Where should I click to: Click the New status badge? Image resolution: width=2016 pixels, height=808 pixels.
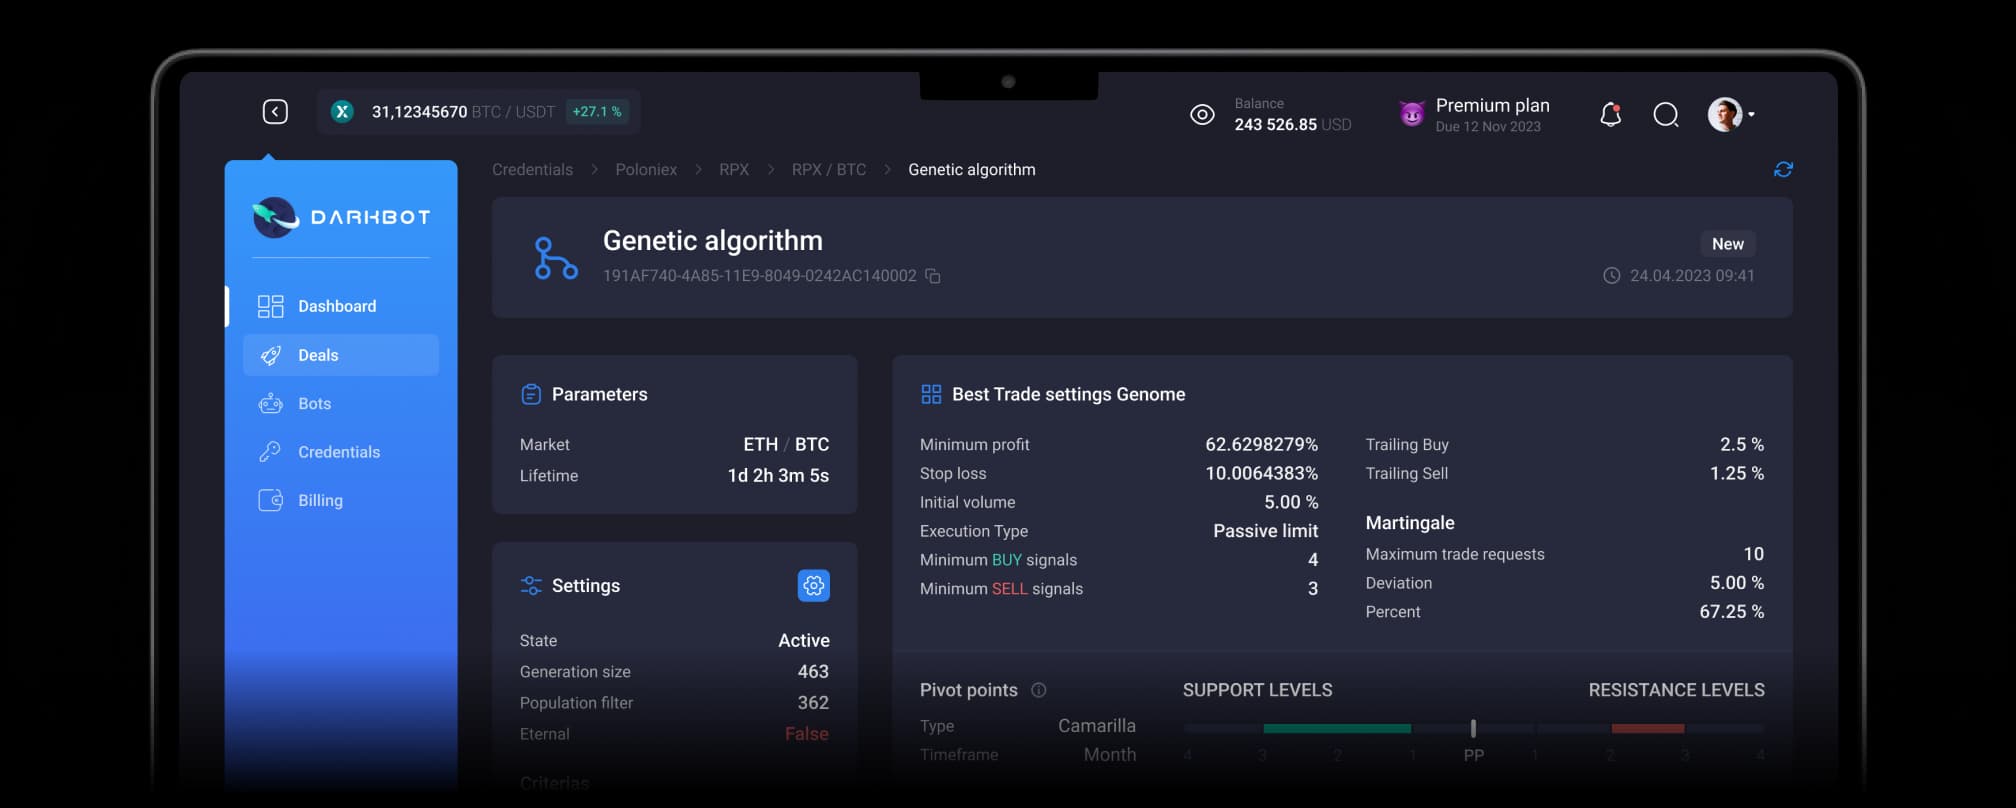click(1727, 244)
